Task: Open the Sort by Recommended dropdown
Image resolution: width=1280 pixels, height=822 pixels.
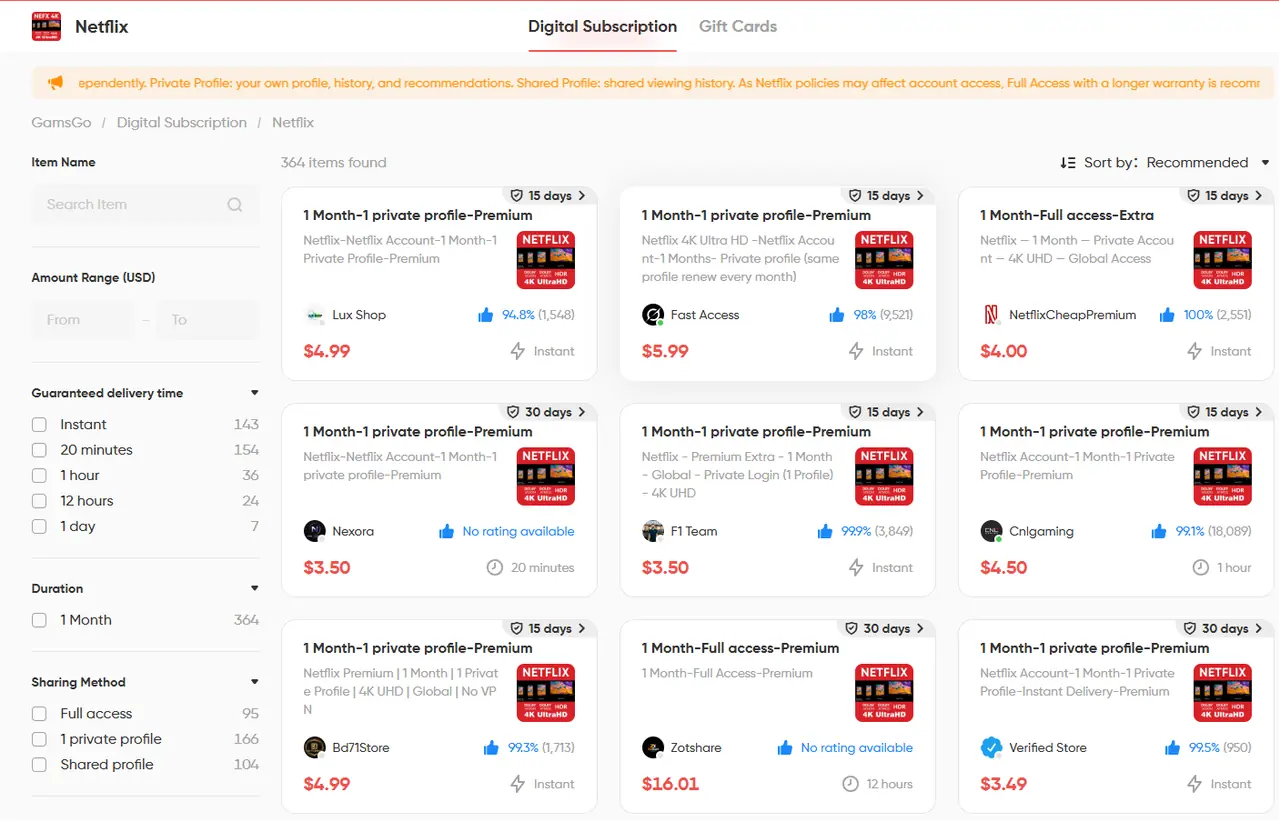Action: 1208,163
